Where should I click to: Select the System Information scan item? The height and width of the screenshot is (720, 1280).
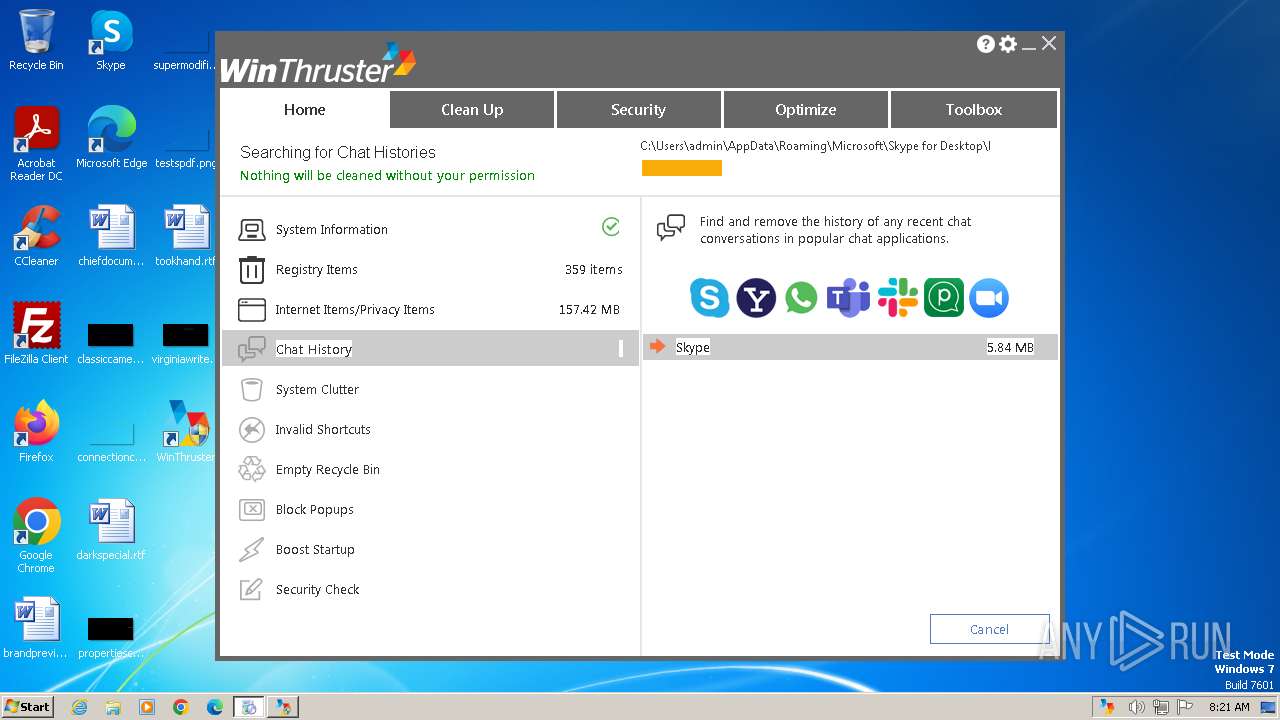[430, 229]
